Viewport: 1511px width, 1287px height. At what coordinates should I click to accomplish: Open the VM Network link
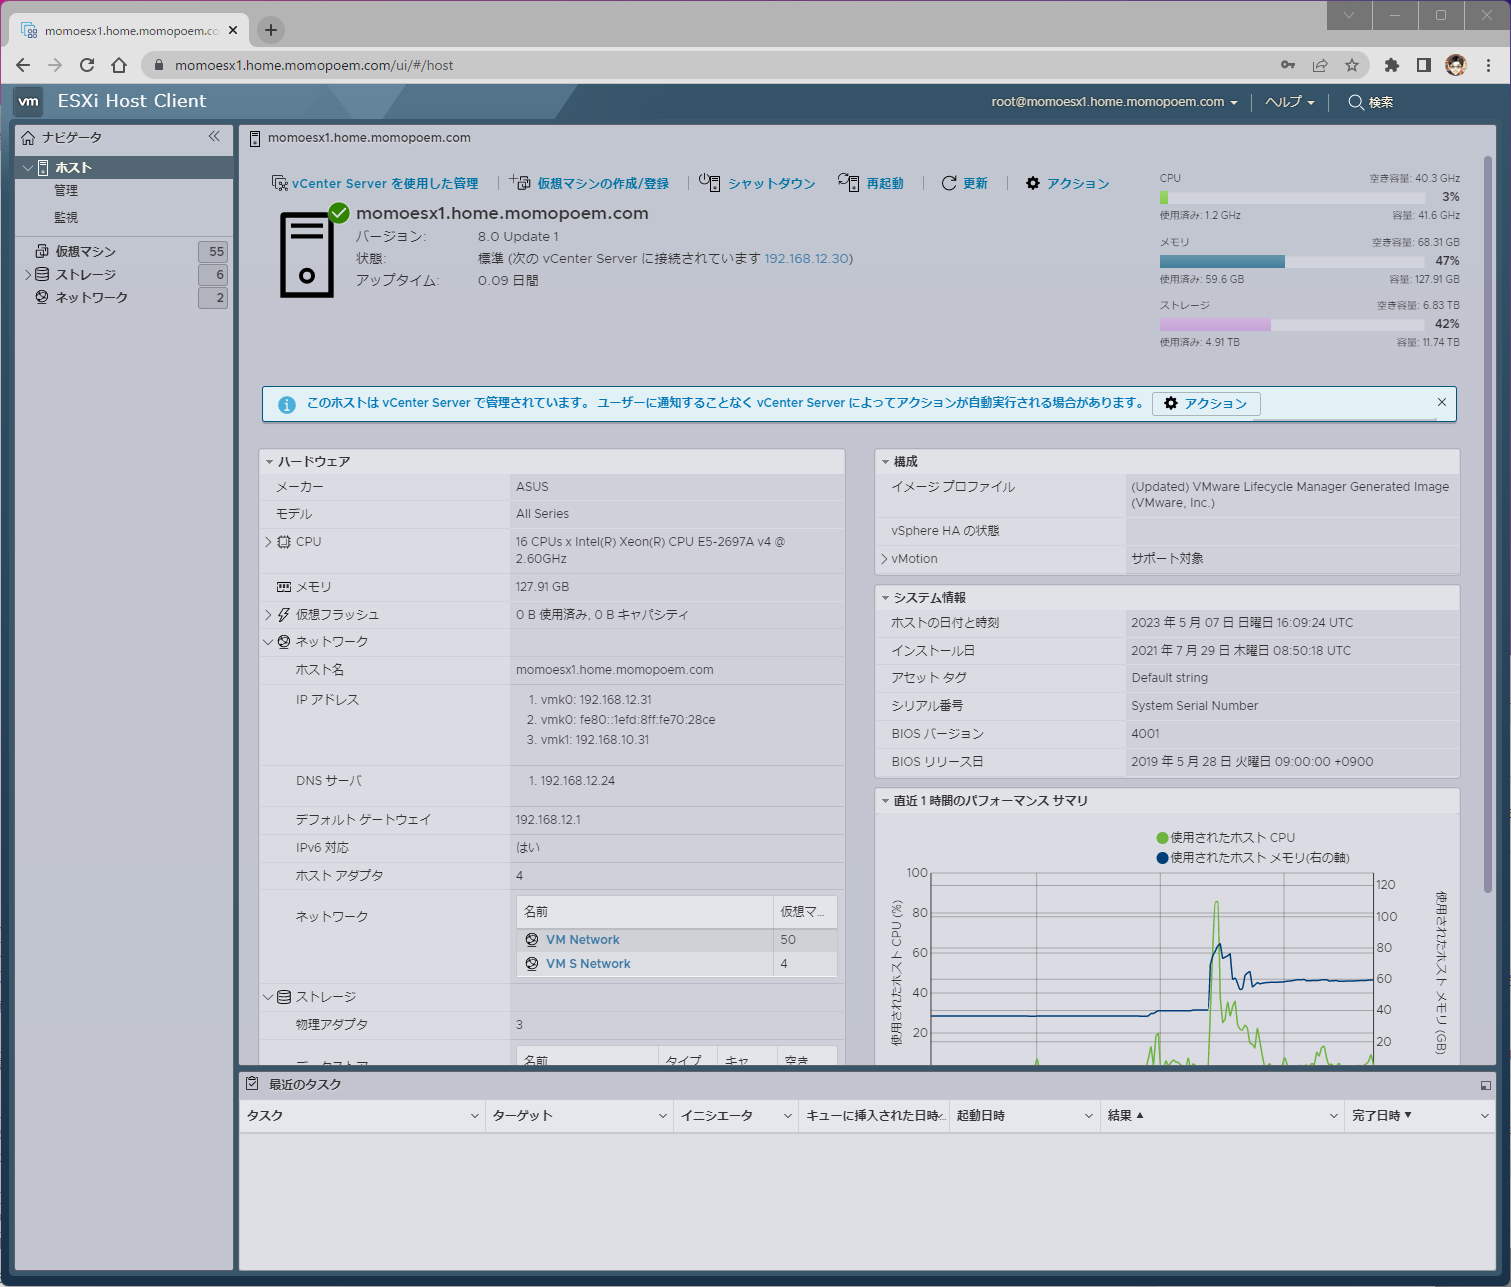tap(583, 940)
